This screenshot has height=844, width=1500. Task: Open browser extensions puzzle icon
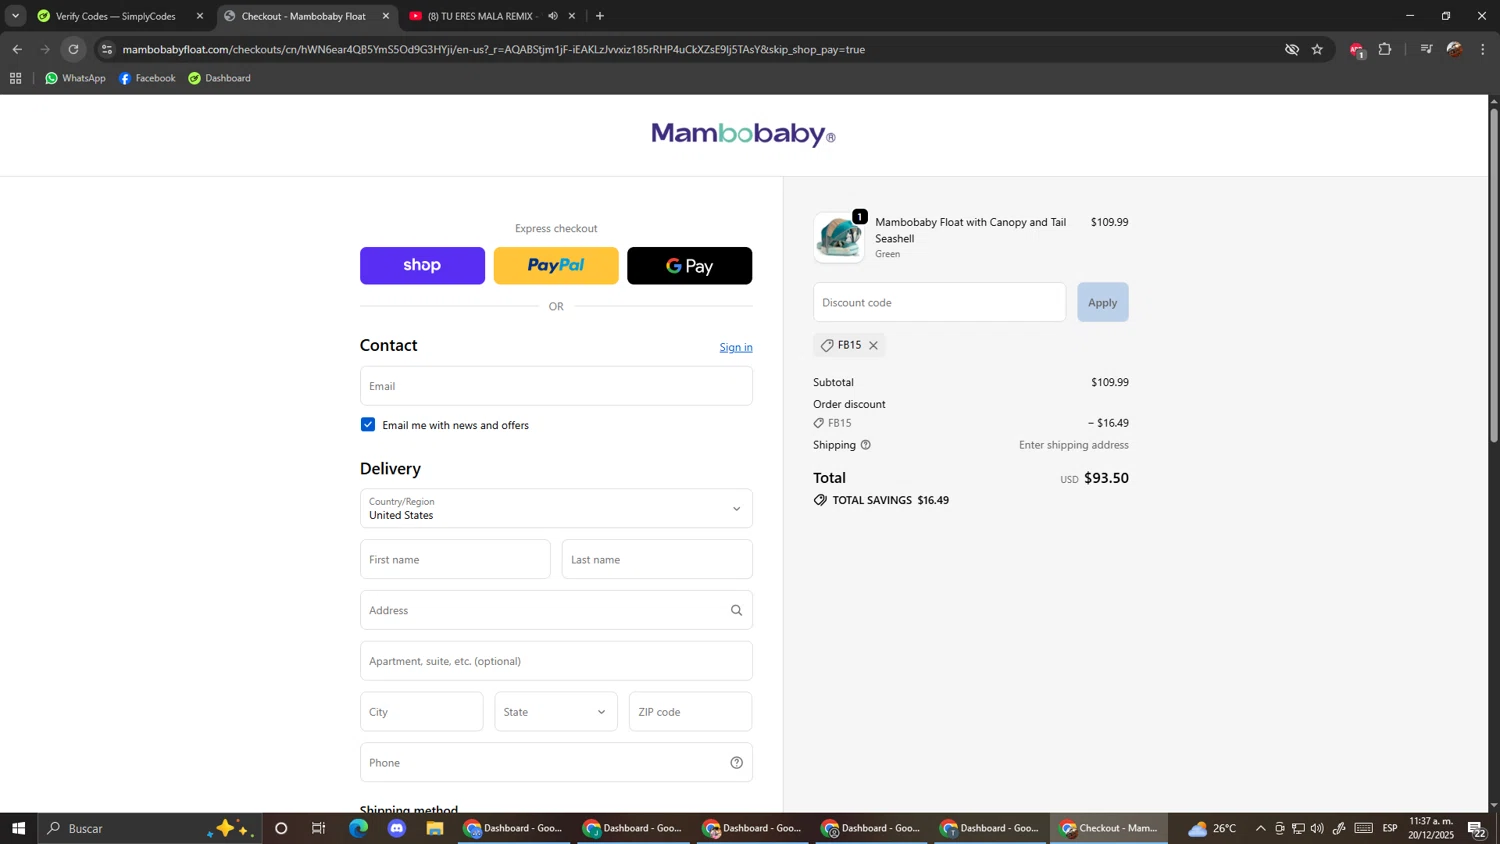click(1385, 49)
